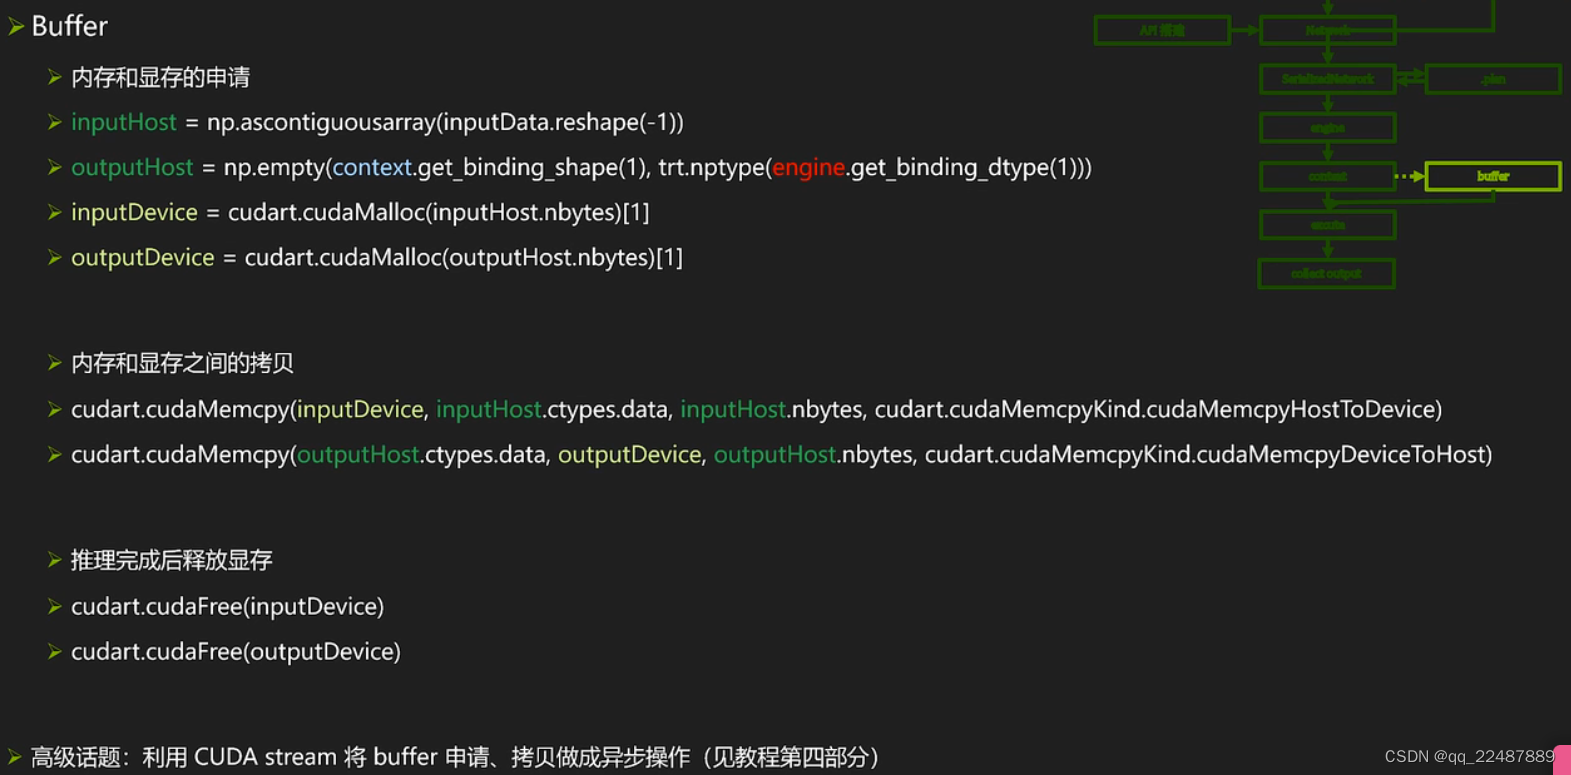Click the 'engine' box in the flowchart

[1328, 128]
